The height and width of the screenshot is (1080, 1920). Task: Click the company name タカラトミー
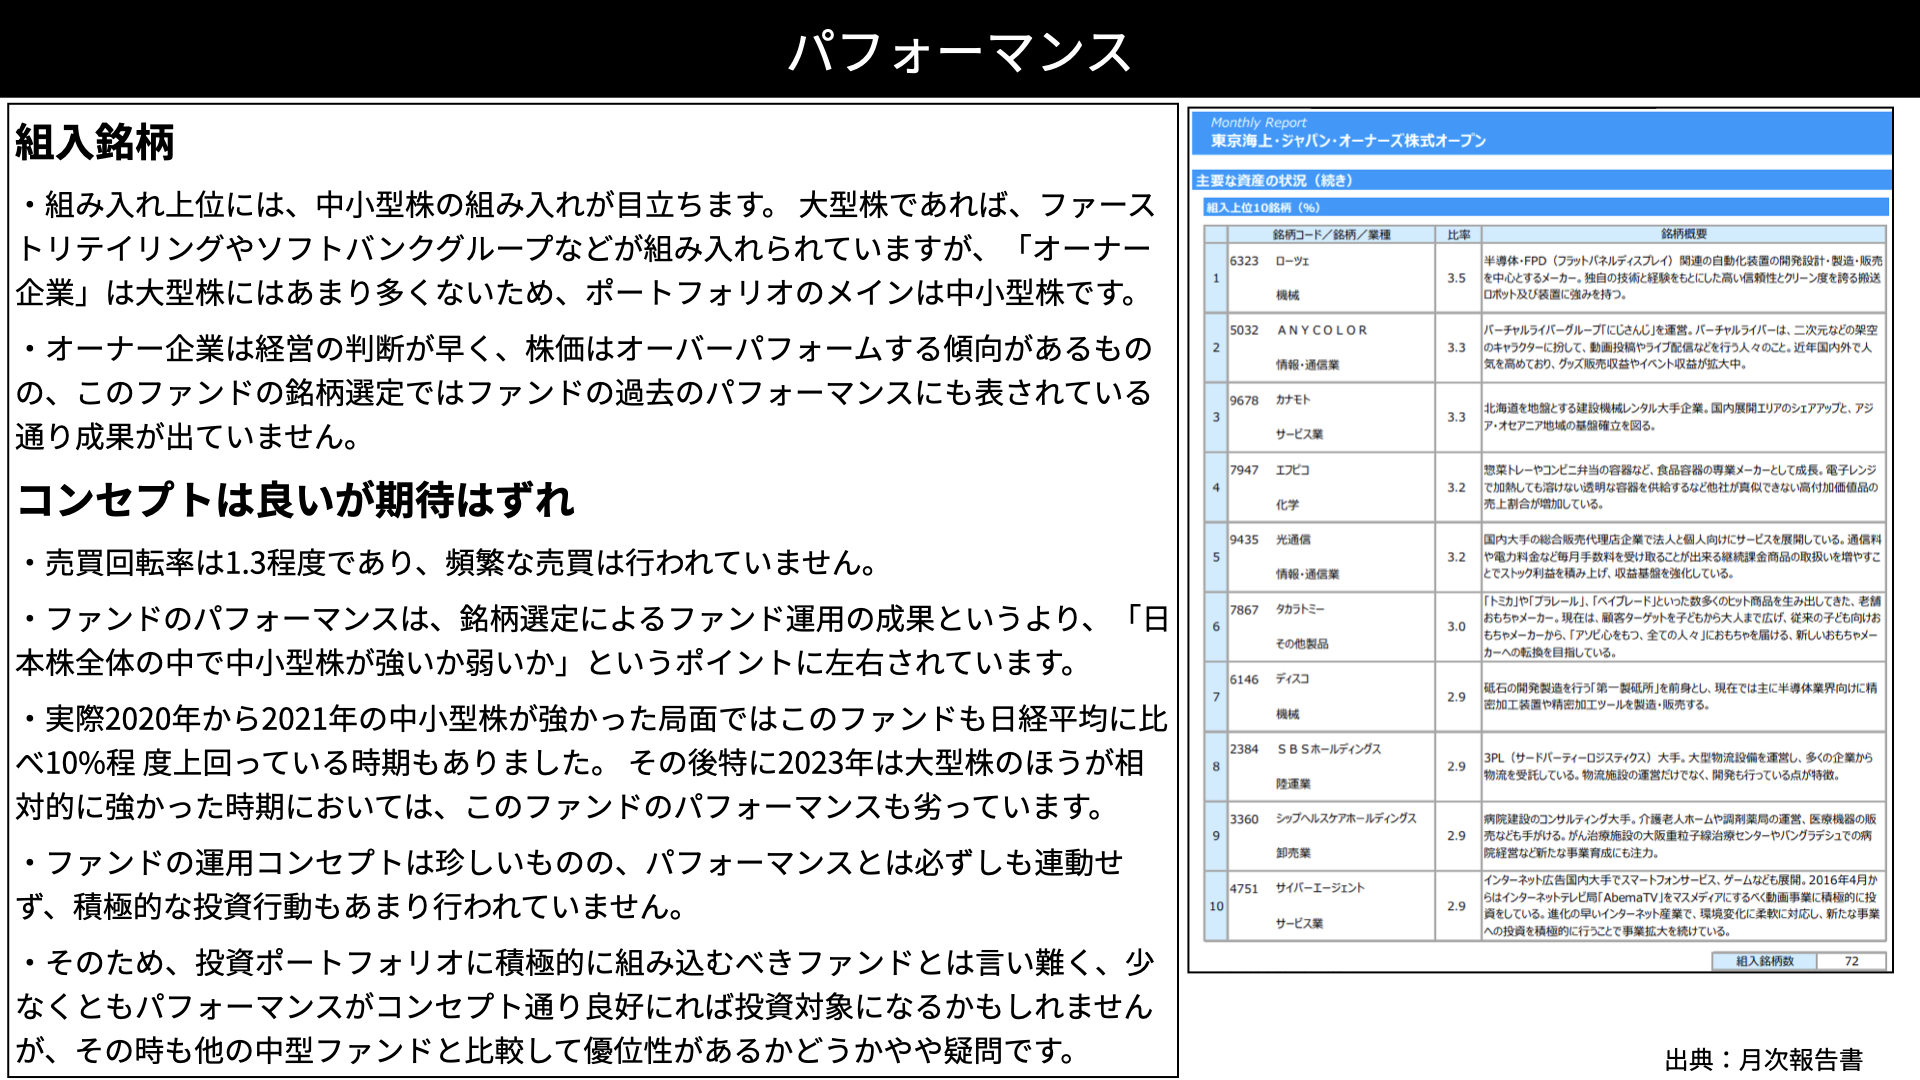(x=1299, y=609)
